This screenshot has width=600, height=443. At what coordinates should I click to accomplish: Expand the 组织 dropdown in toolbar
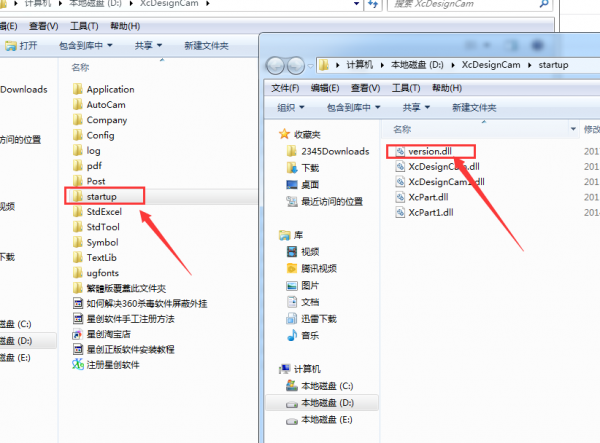tap(291, 108)
